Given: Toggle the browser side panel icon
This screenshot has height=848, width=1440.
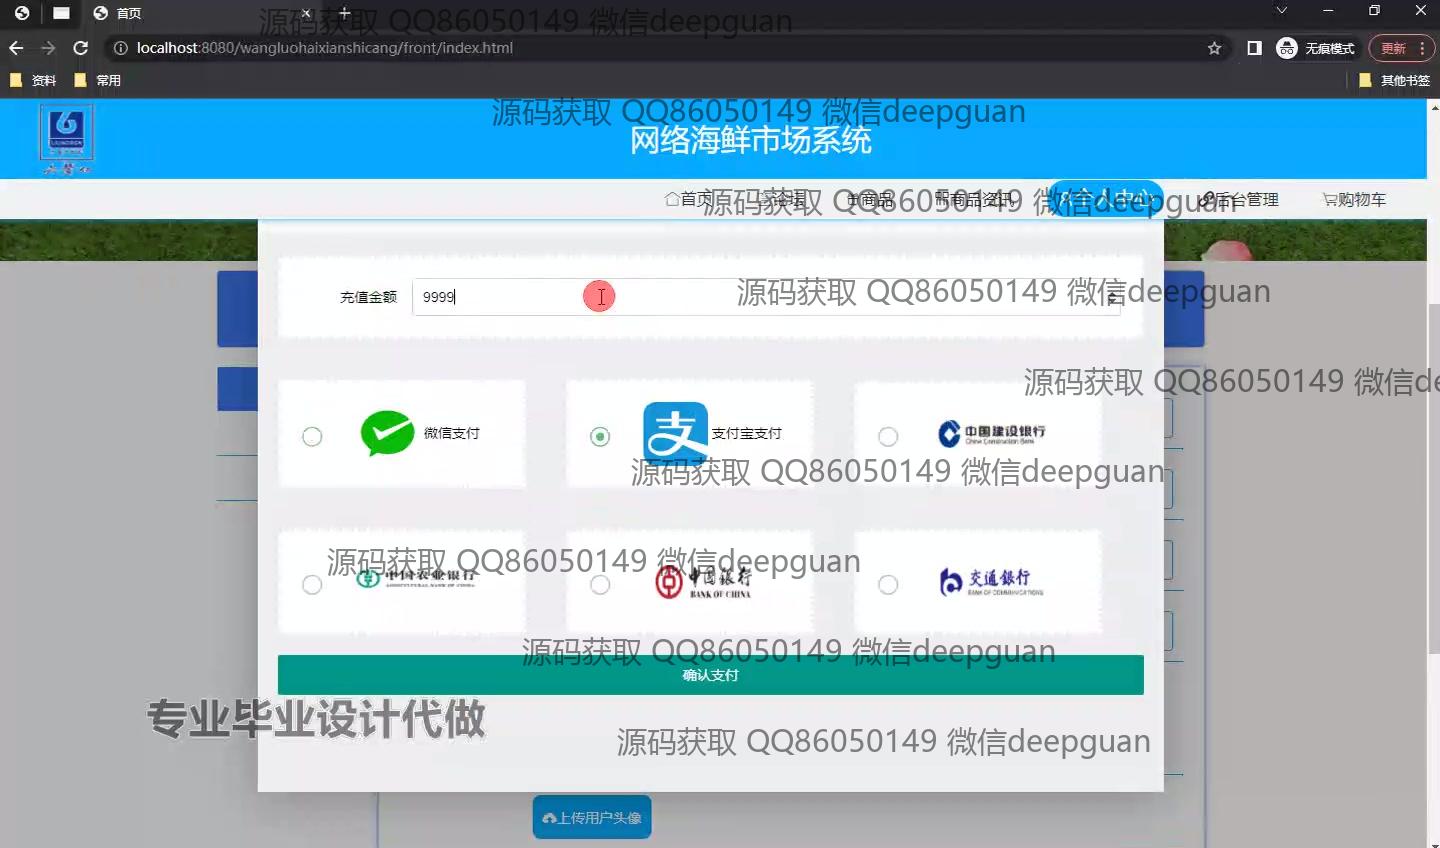Looking at the screenshot, I should pos(1254,48).
